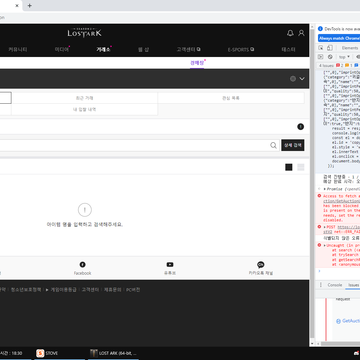
Task: Open the notification bell in Lost Ark header
Action: 290,33
